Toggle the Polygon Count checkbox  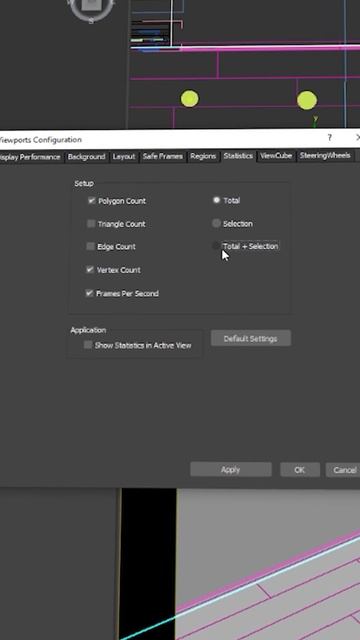pyautogui.click(x=91, y=200)
